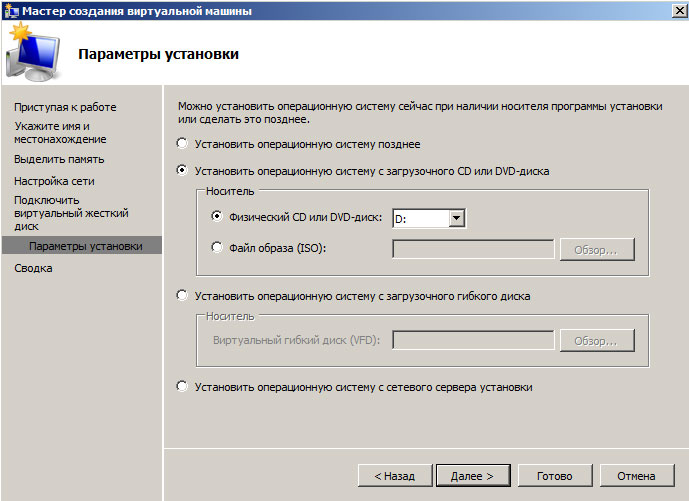Image resolution: width=689 pixels, height=501 pixels.
Task: Select 'Установить операционную систему позднее' option
Action: pyautogui.click(x=182, y=144)
